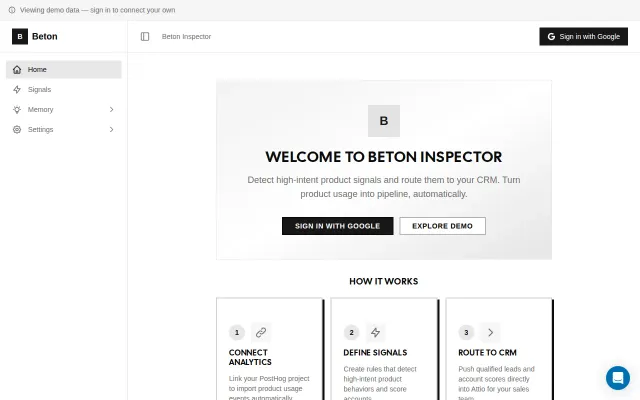Click the step 3 number badge
The image size is (640, 400).
(x=466, y=333)
